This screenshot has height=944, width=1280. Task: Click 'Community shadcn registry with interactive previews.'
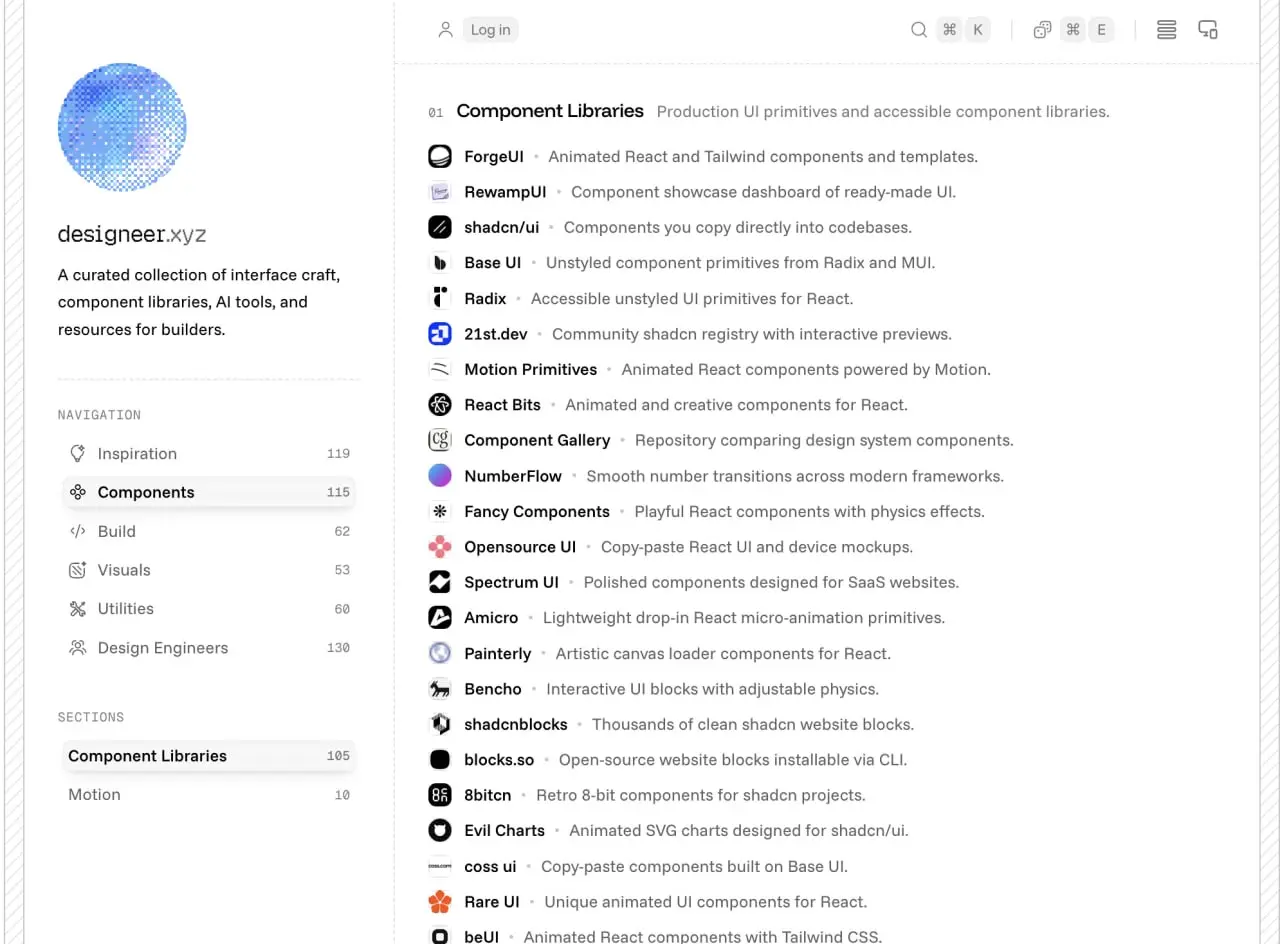pos(752,334)
